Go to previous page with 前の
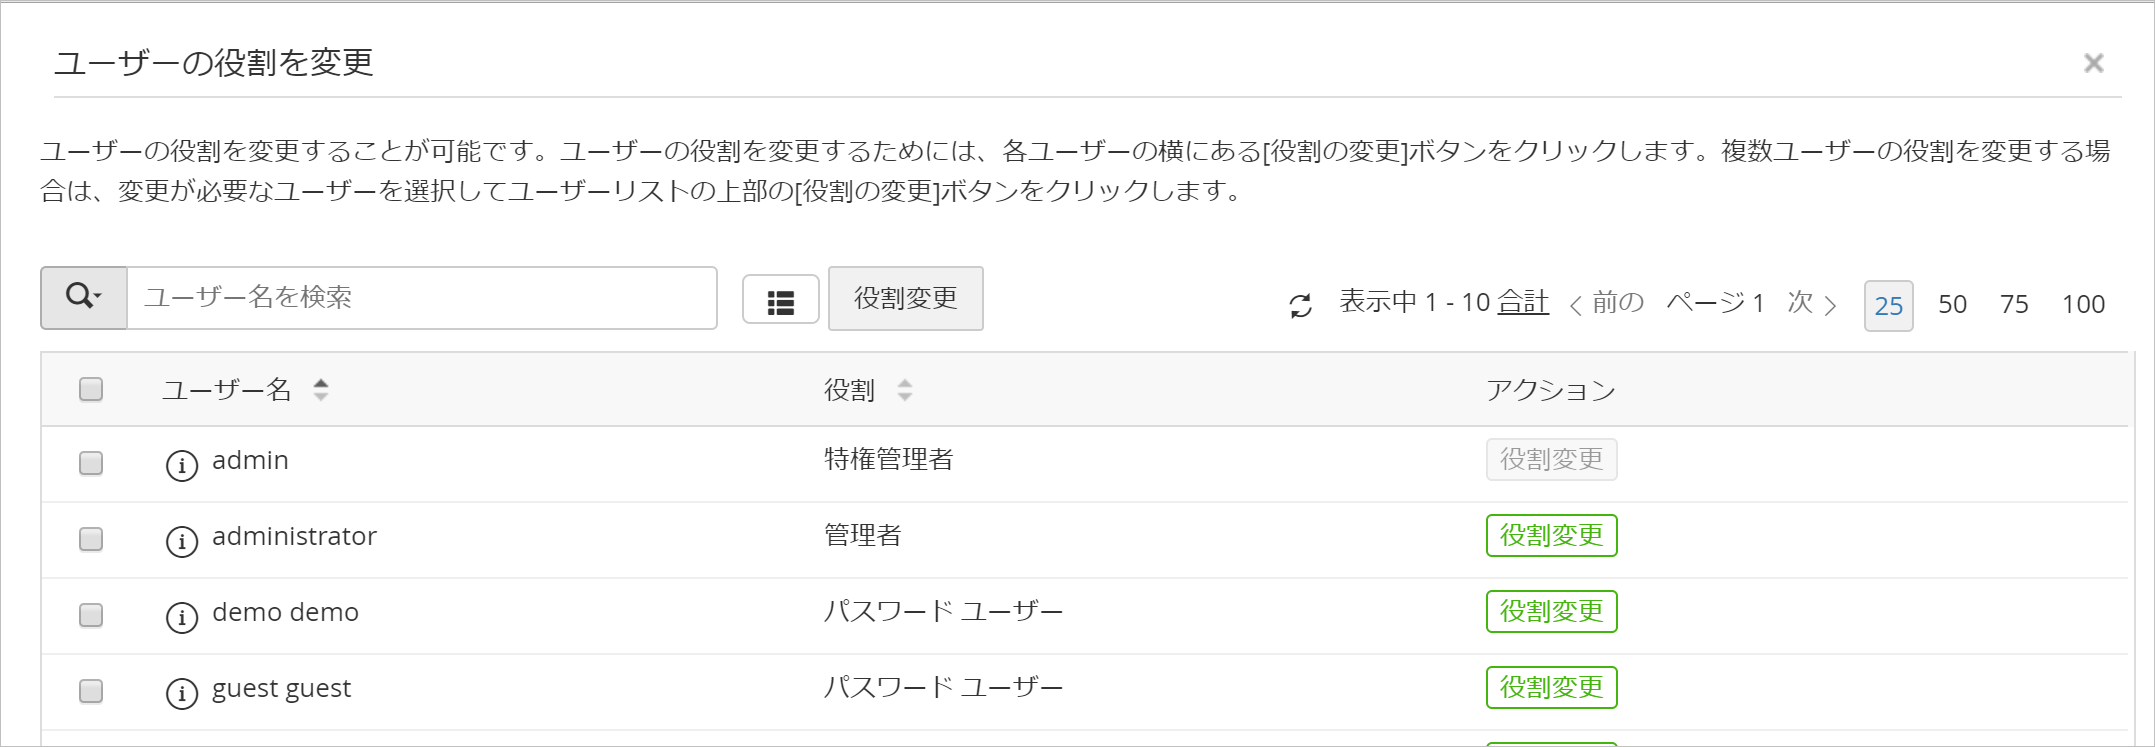This screenshot has height=747, width=2155. tap(1607, 303)
